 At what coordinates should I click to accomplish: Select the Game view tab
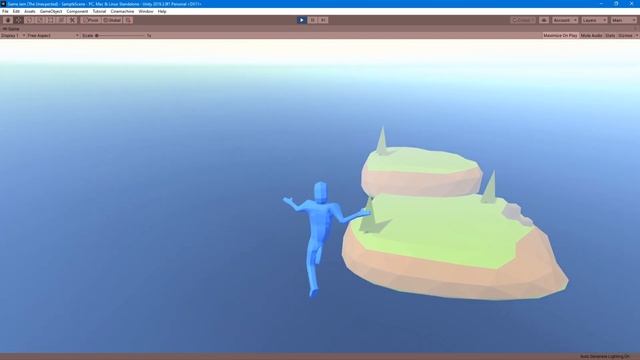pos(11,29)
